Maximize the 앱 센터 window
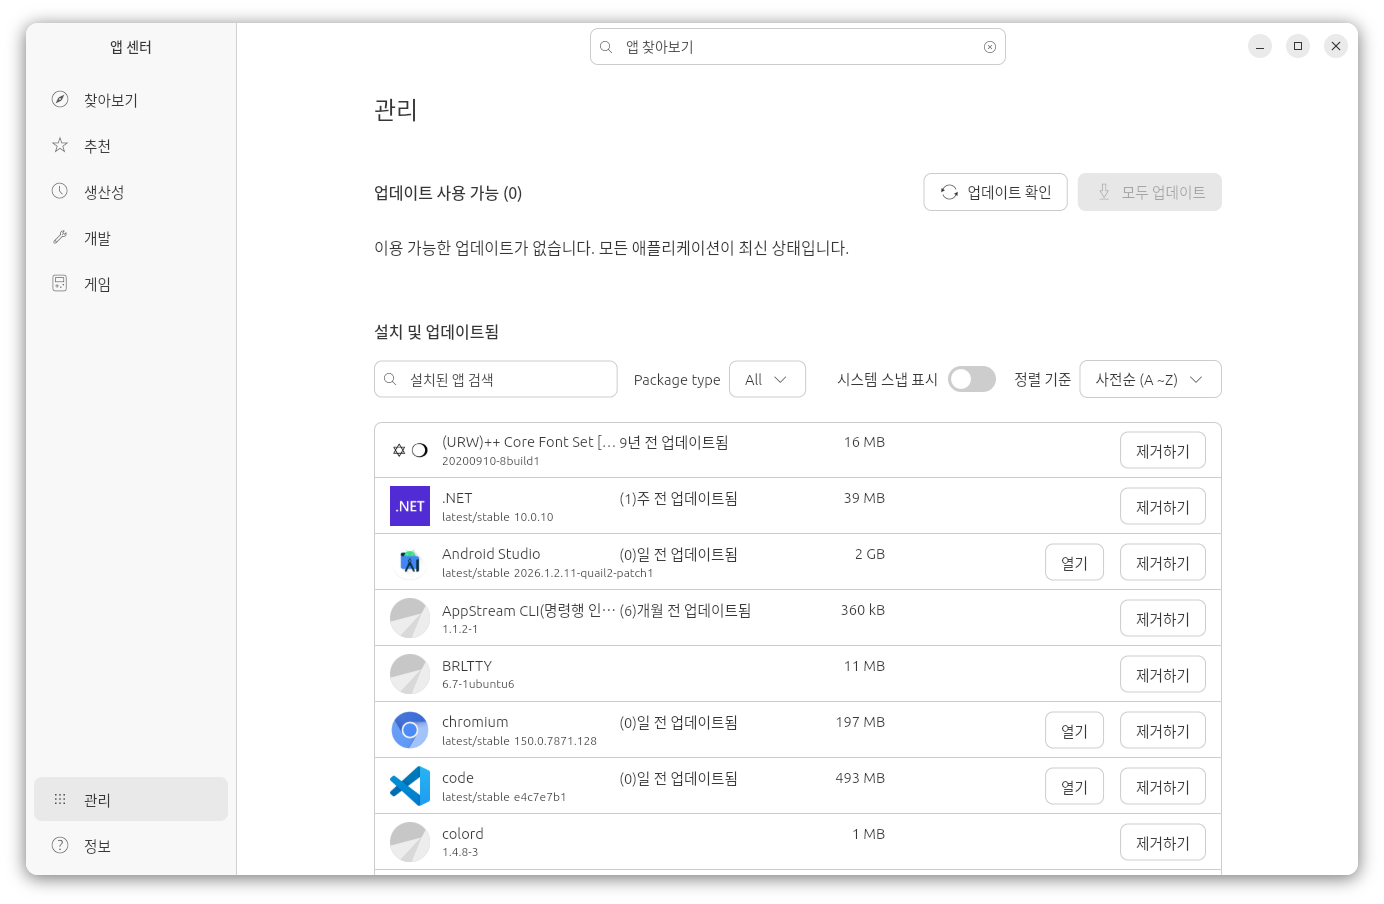1384x904 pixels. (1298, 46)
